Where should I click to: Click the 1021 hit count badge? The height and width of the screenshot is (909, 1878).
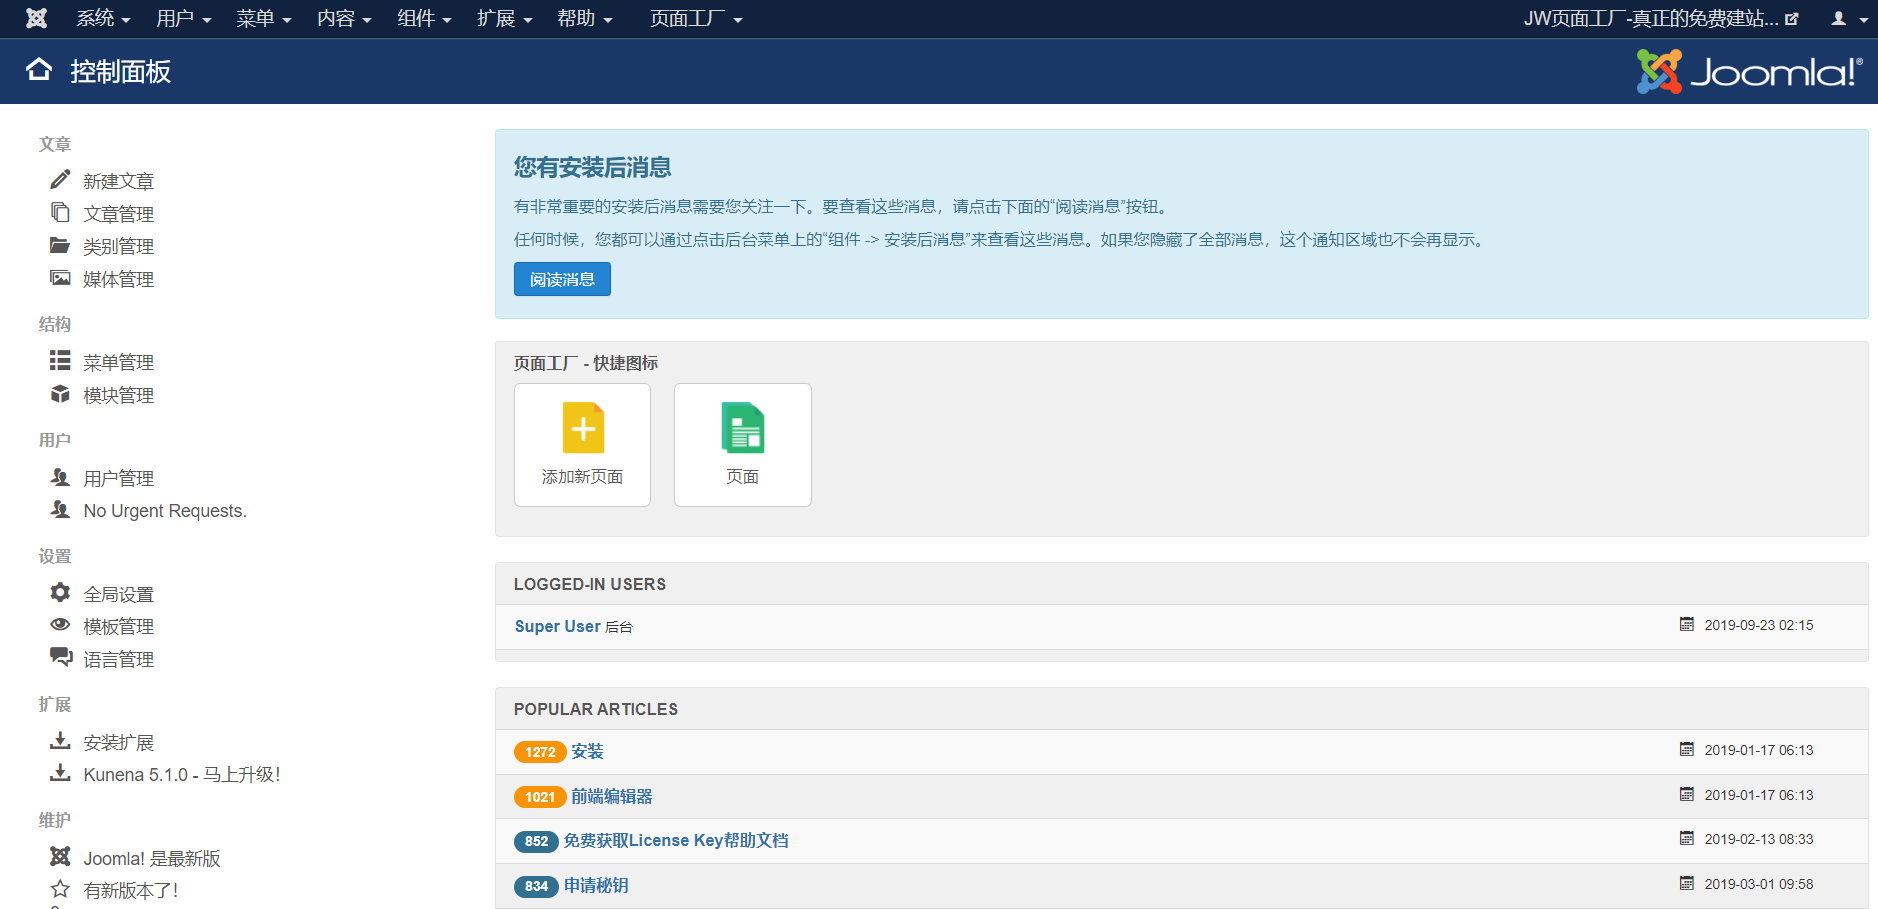coord(540,797)
